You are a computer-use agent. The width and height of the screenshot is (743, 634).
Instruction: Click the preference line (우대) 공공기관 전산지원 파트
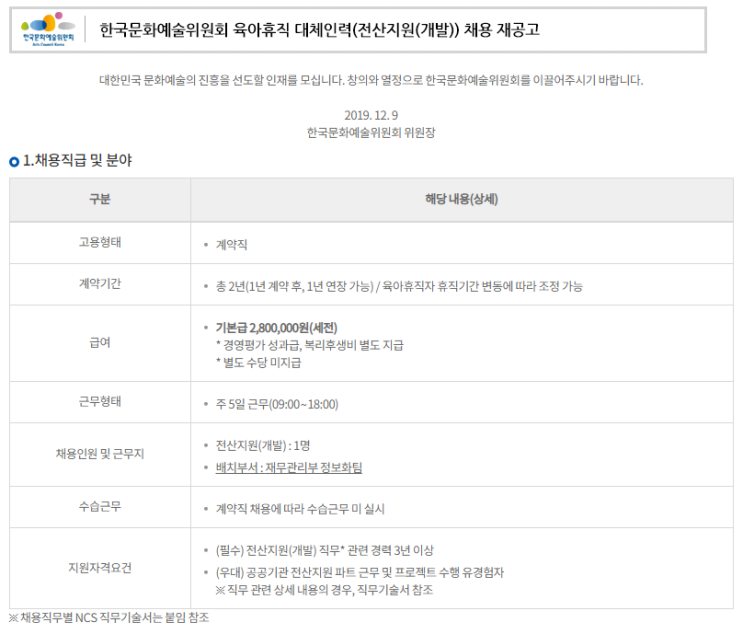tap(360, 572)
